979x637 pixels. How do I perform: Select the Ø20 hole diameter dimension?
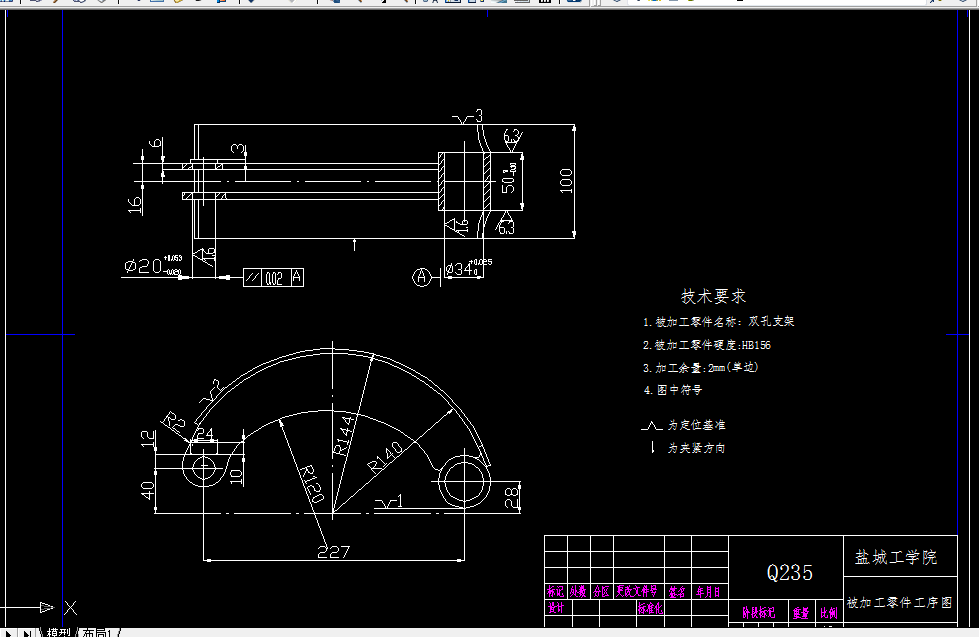pos(152,265)
